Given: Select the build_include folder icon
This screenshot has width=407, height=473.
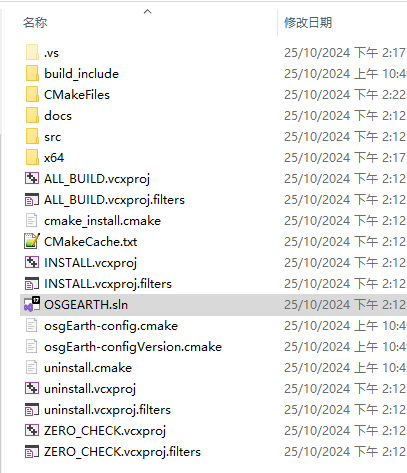Looking at the screenshot, I should tap(32, 73).
